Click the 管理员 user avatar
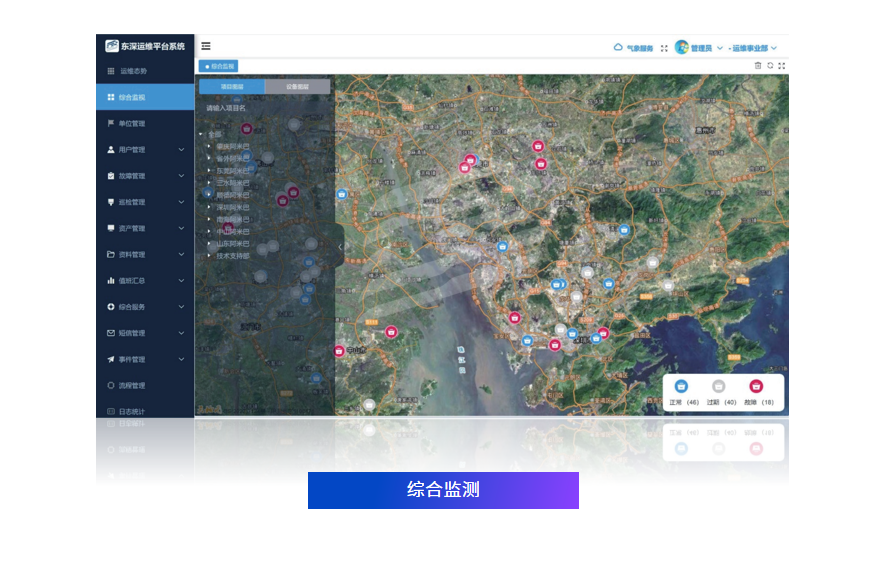The height and width of the screenshot is (563, 886). tap(682, 47)
